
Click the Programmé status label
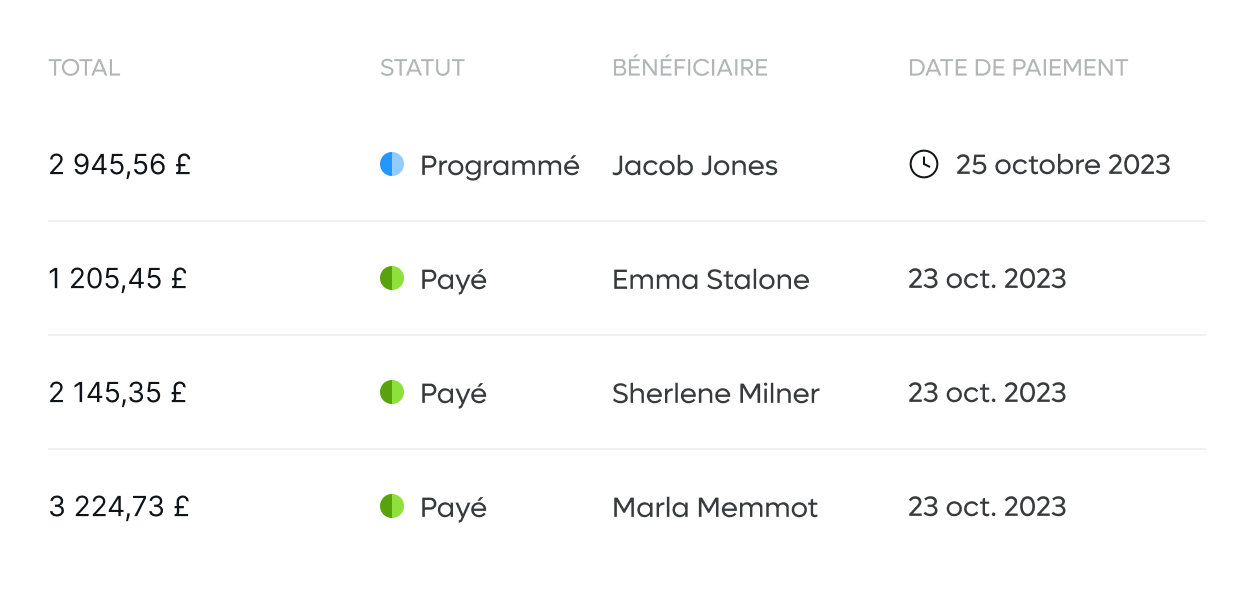[x=500, y=166]
